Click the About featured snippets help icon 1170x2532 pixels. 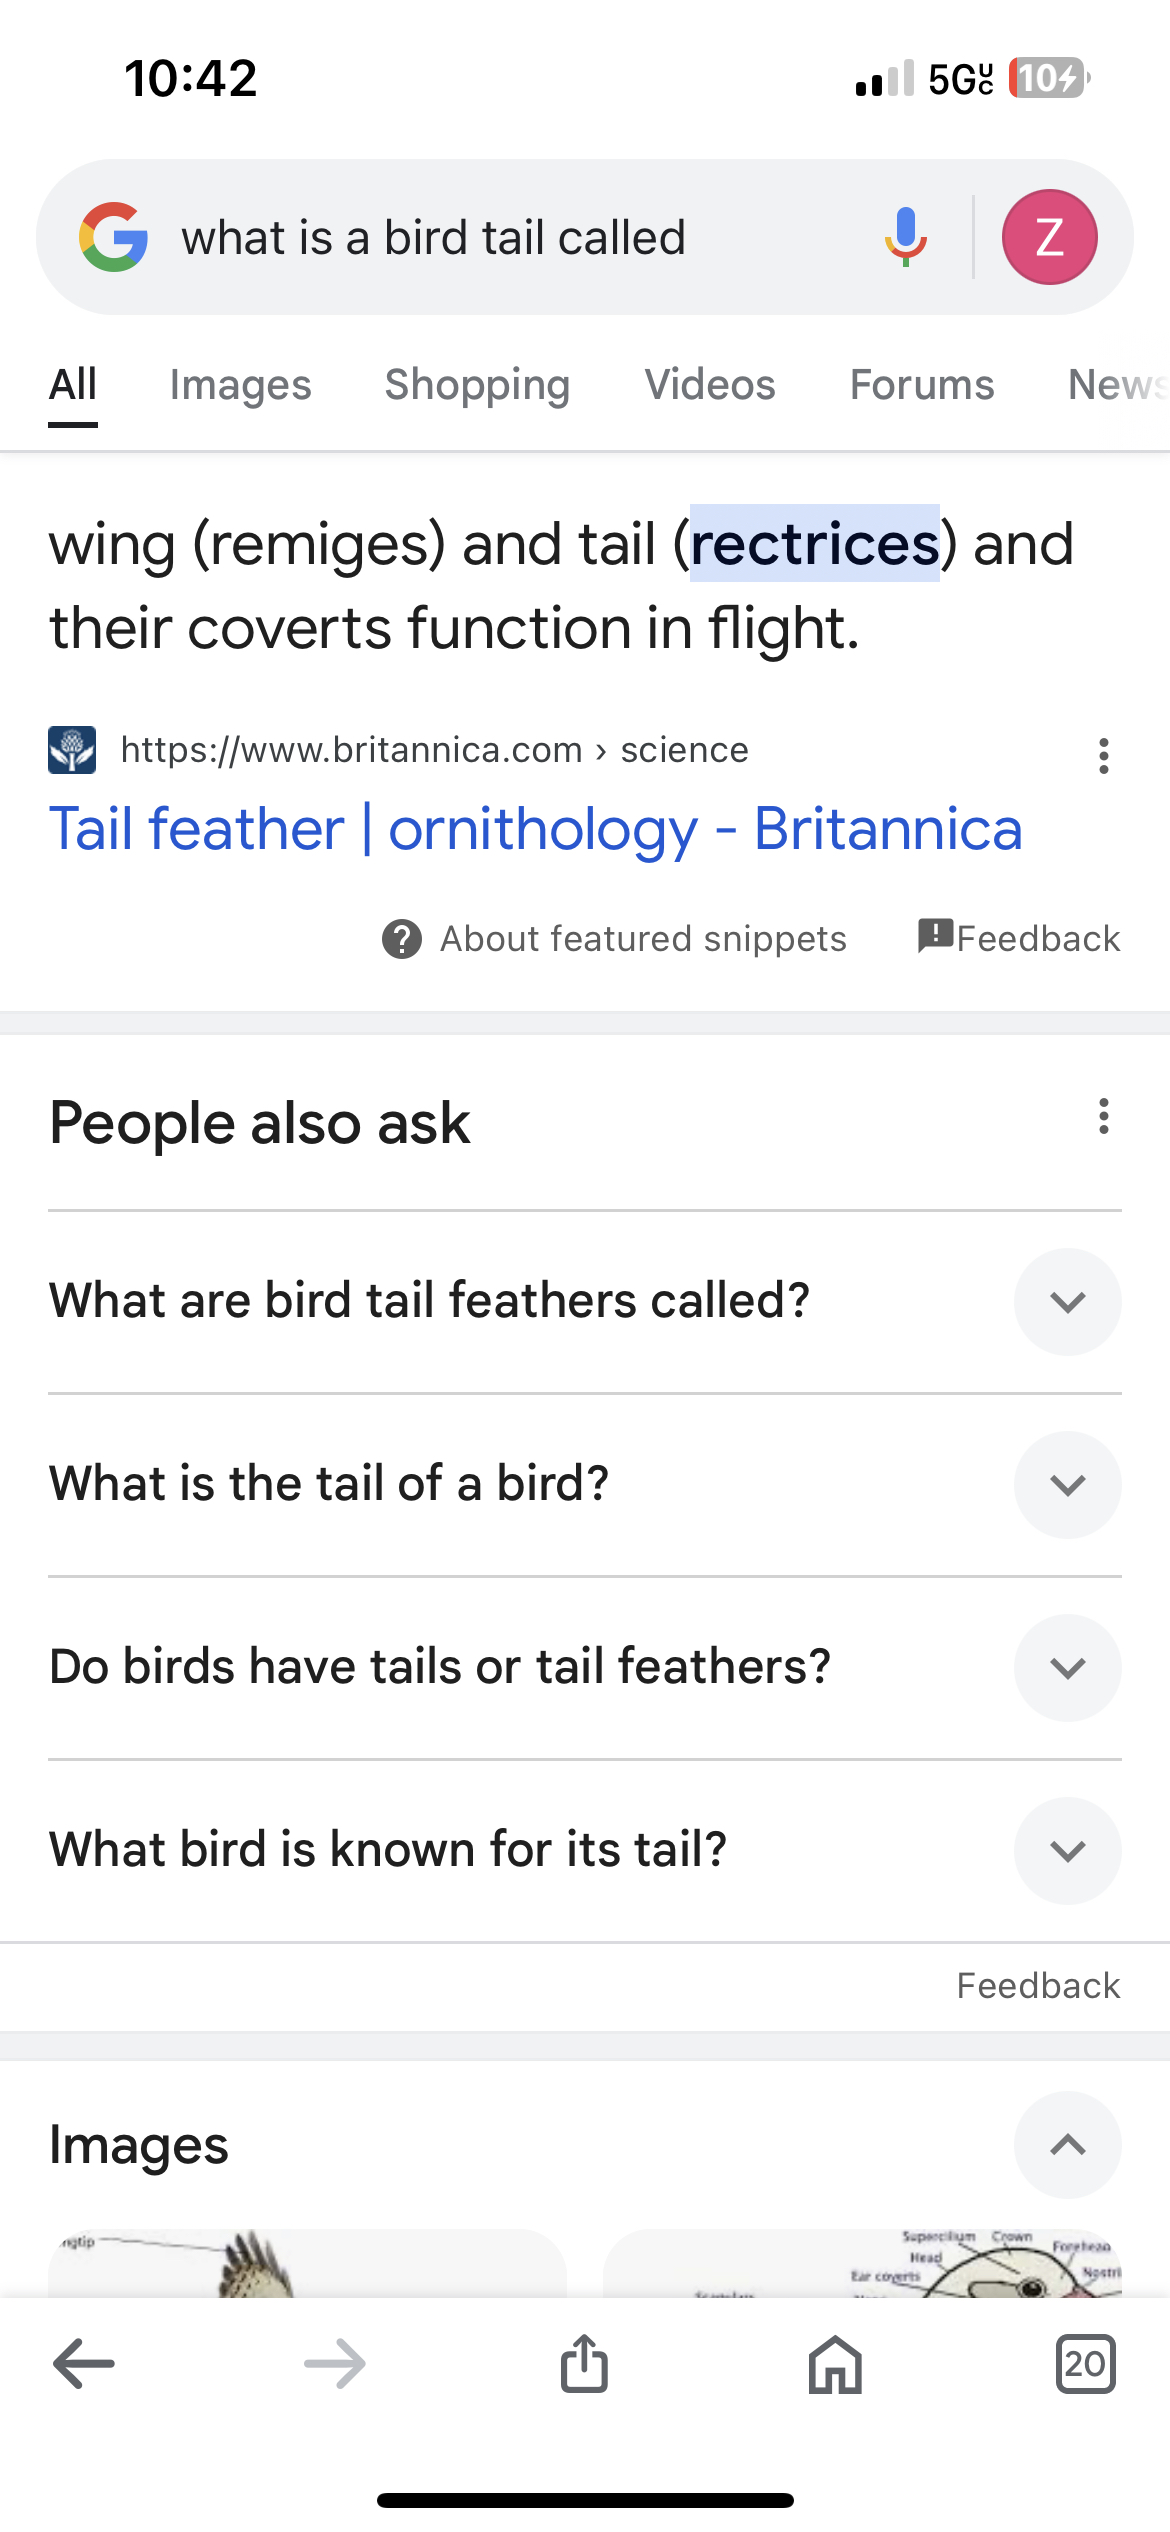point(402,939)
